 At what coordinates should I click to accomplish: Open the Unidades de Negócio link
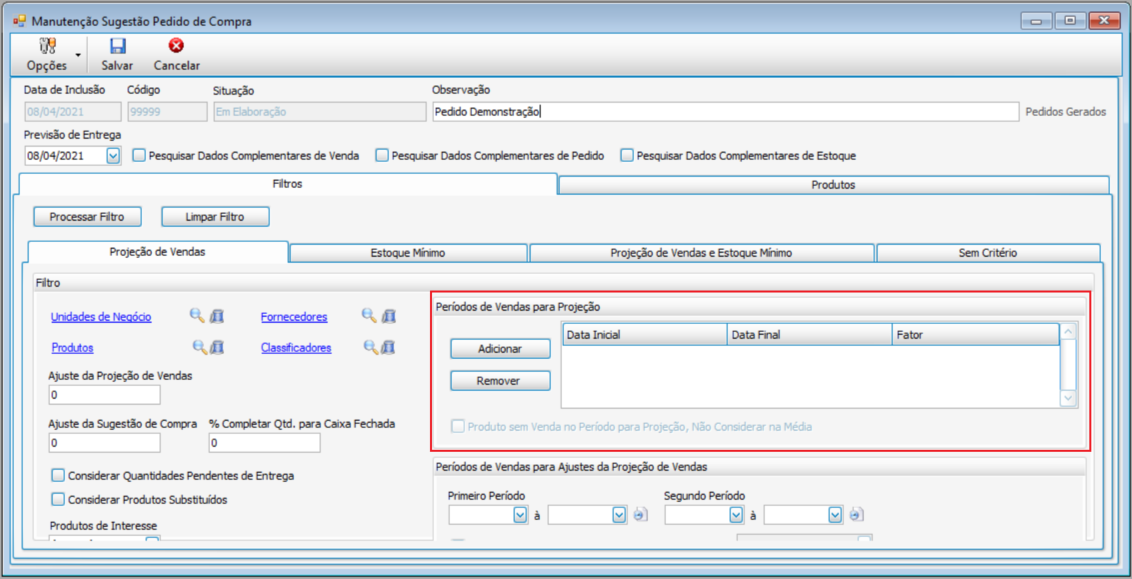point(102,316)
